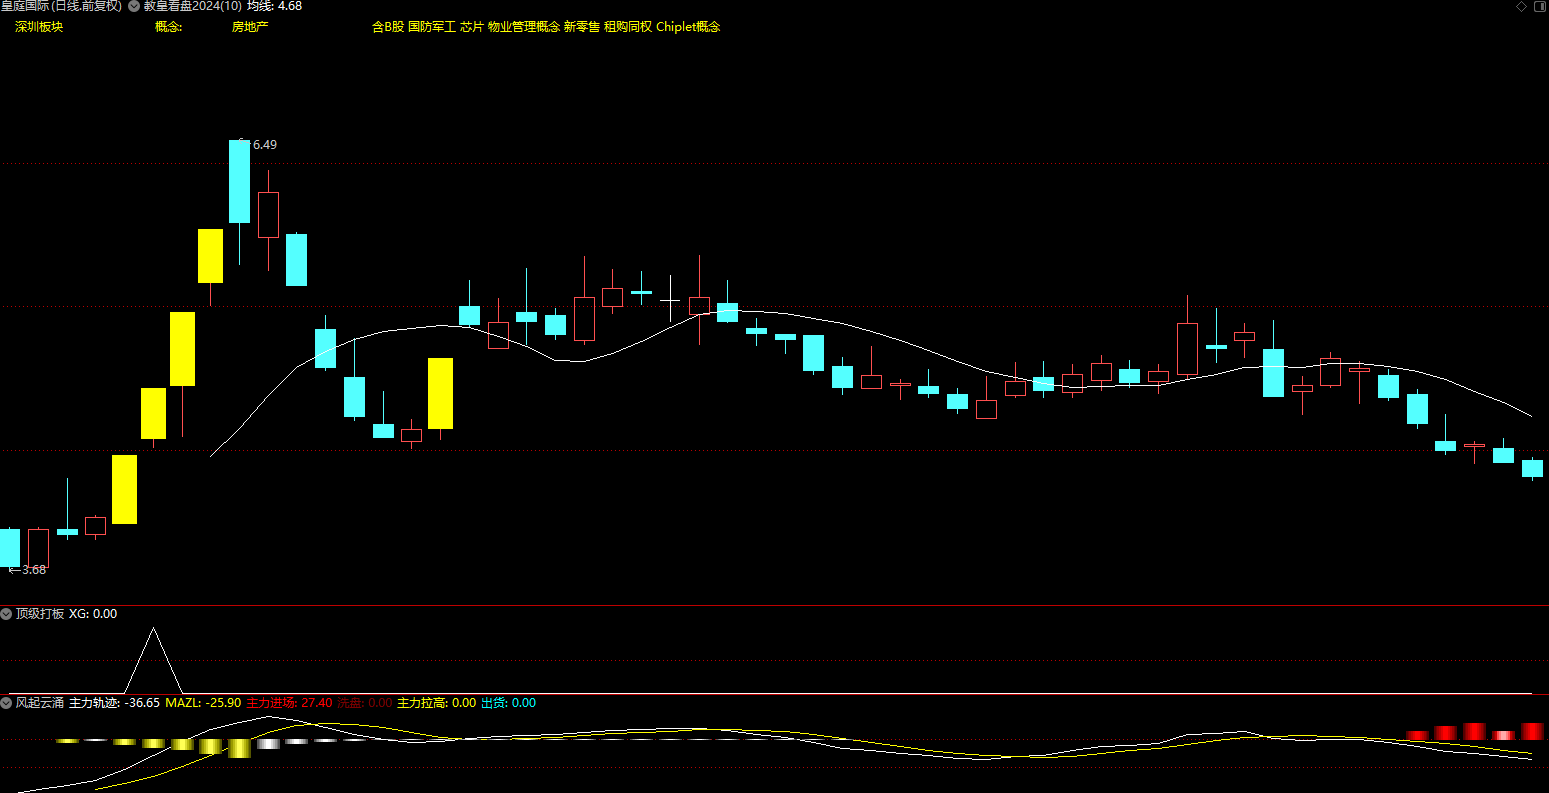Click the cyan candle at the 6.49 peak

click(x=239, y=181)
